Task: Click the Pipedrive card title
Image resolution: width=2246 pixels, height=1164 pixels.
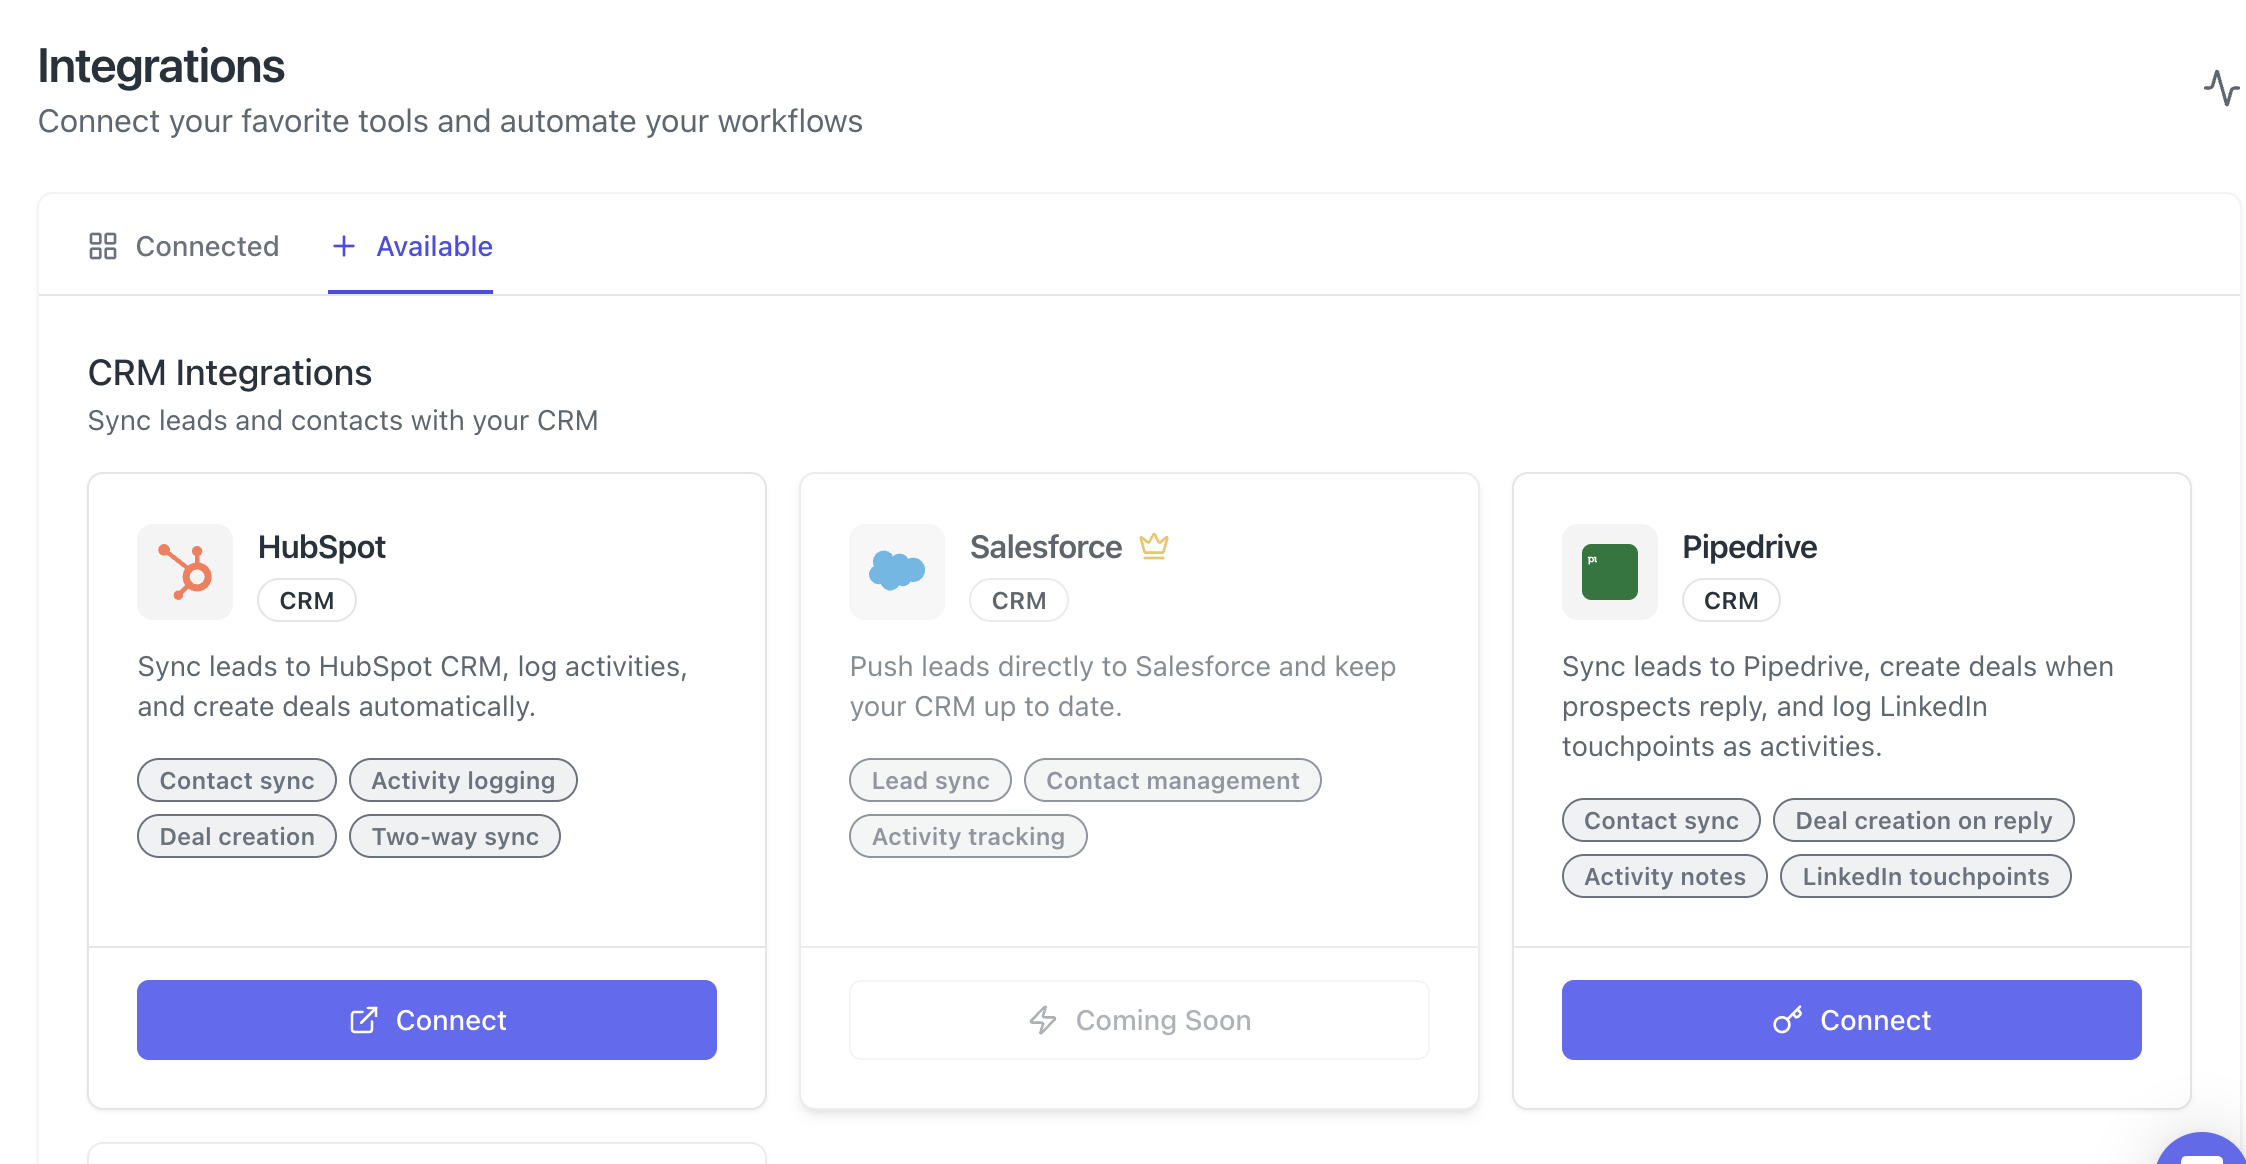Action: pyautogui.click(x=1749, y=547)
